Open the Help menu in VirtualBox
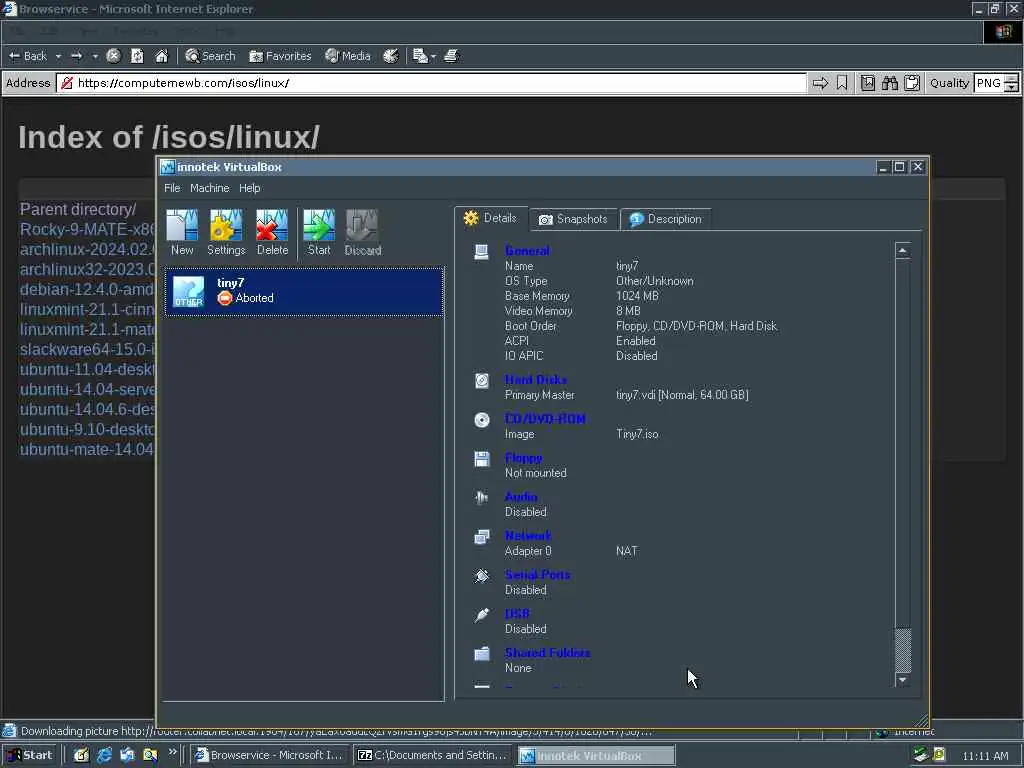This screenshot has height=768, width=1024. click(249, 188)
